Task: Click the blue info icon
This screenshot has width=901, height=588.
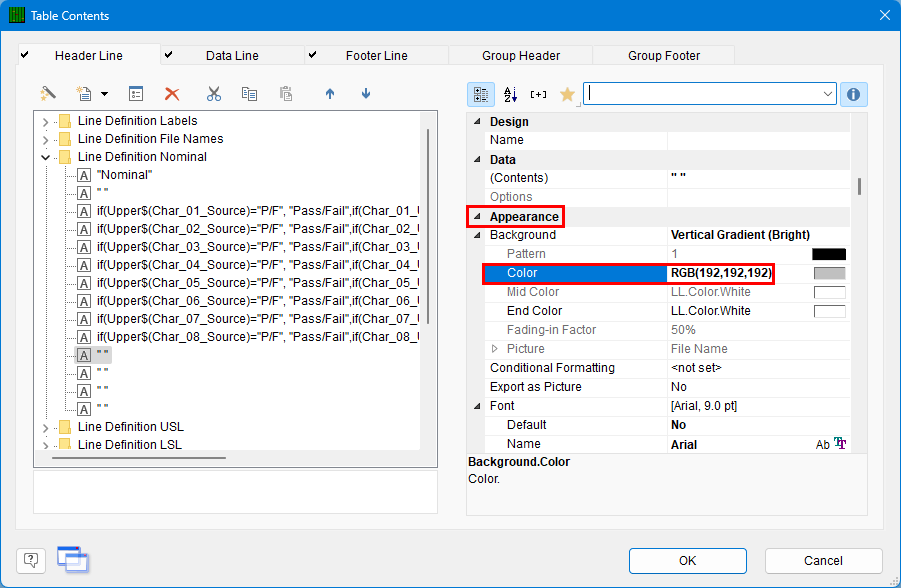Action: [x=853, y=94]
